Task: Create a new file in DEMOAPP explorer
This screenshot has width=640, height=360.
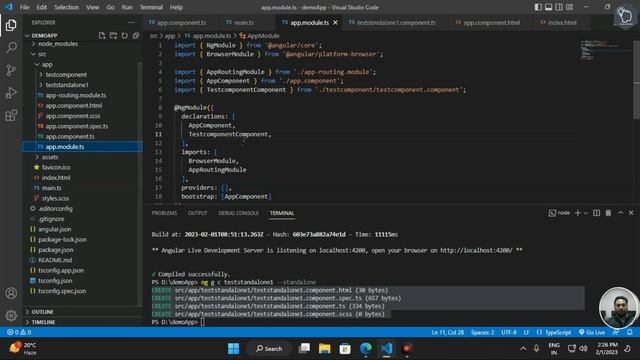Action: (102, 36)
